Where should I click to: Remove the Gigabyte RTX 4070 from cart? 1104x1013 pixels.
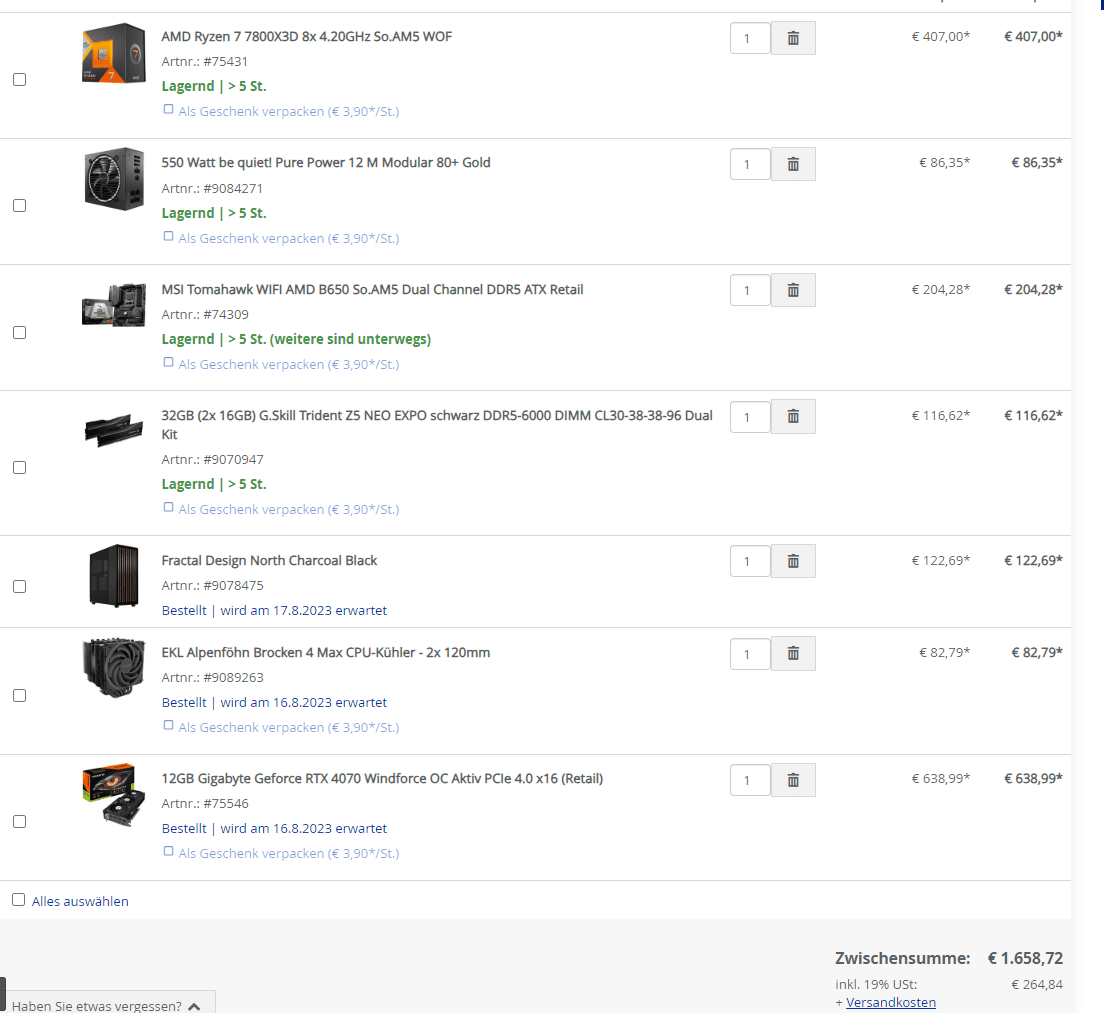tap(793, 780)
